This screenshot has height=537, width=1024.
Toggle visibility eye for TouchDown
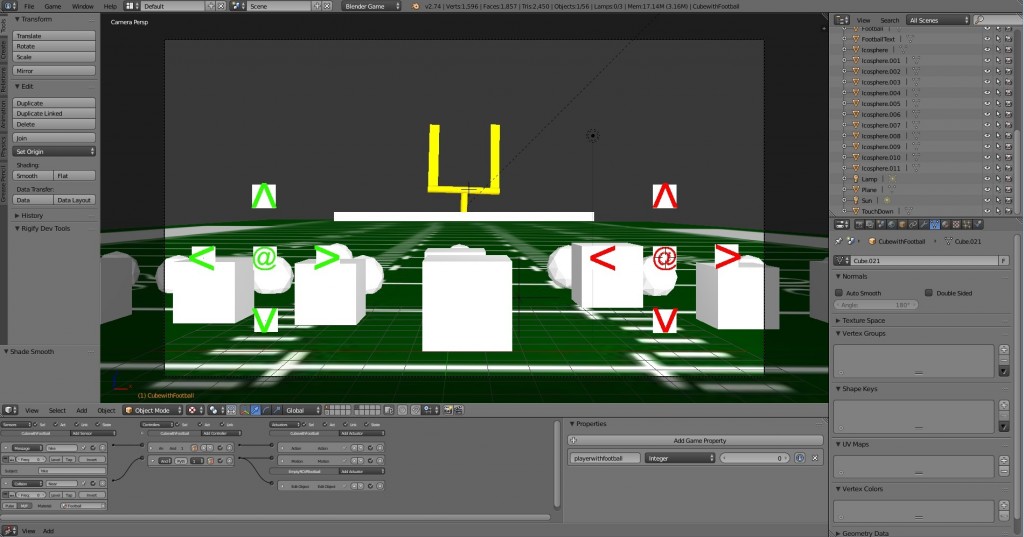click(x=987, y=211)
